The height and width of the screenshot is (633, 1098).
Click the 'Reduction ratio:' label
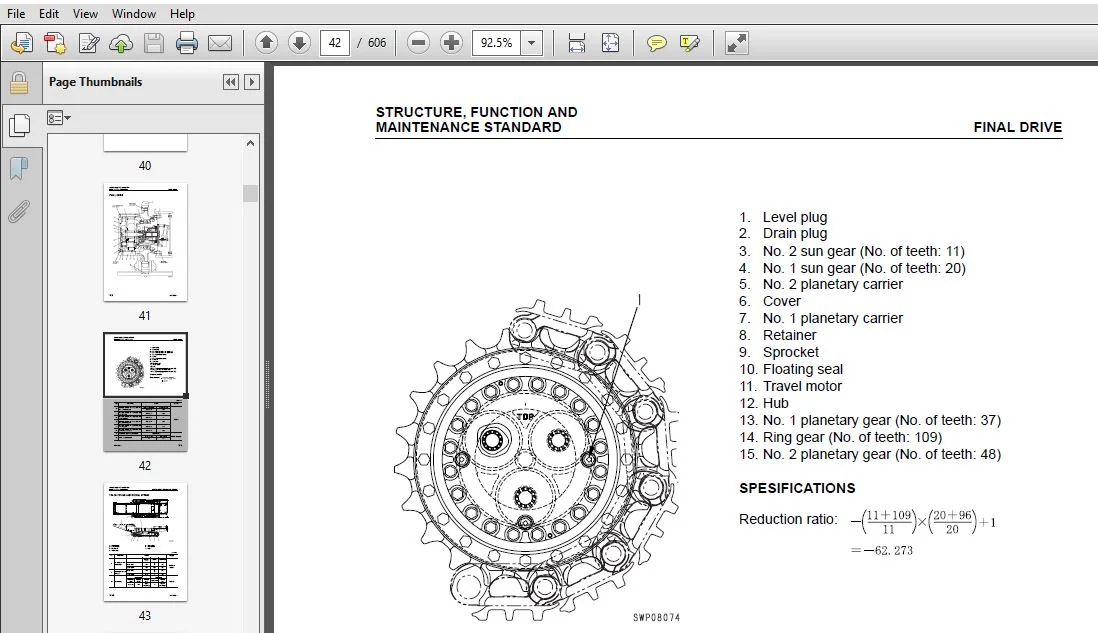tap(788, 519)
